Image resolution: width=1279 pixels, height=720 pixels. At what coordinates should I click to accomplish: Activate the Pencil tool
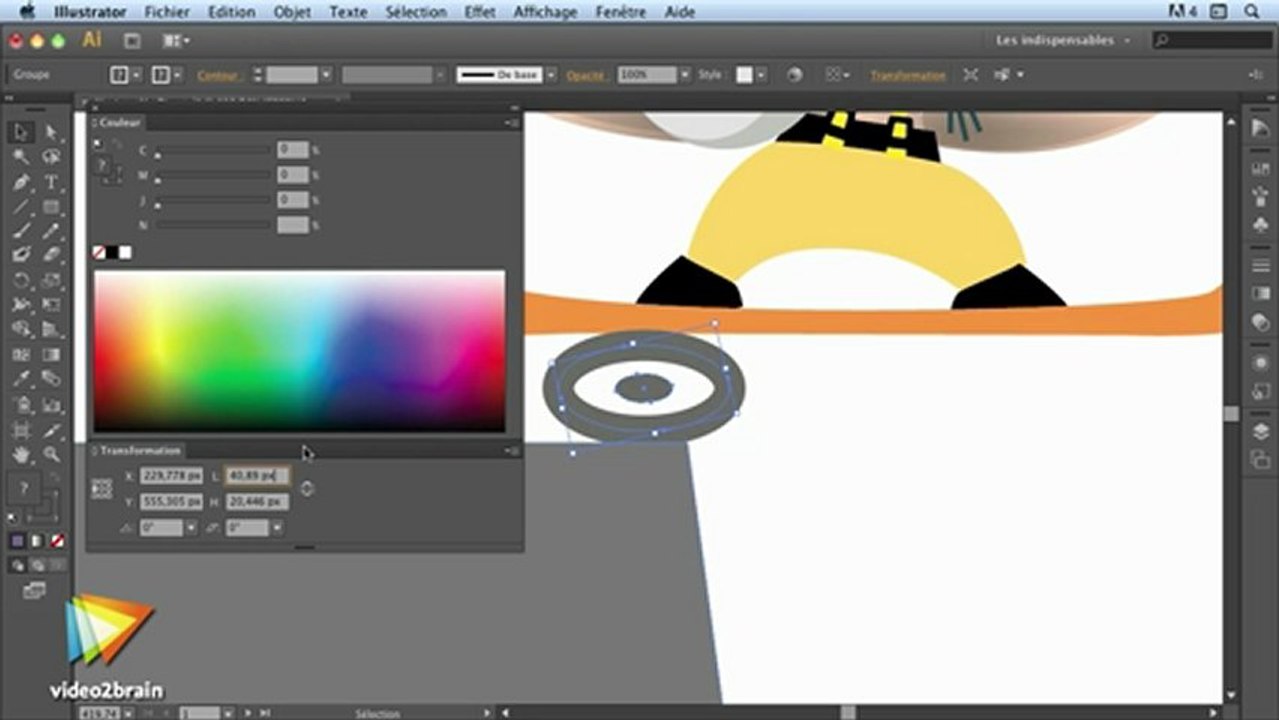pyautogui.click(x=51, y=231)
